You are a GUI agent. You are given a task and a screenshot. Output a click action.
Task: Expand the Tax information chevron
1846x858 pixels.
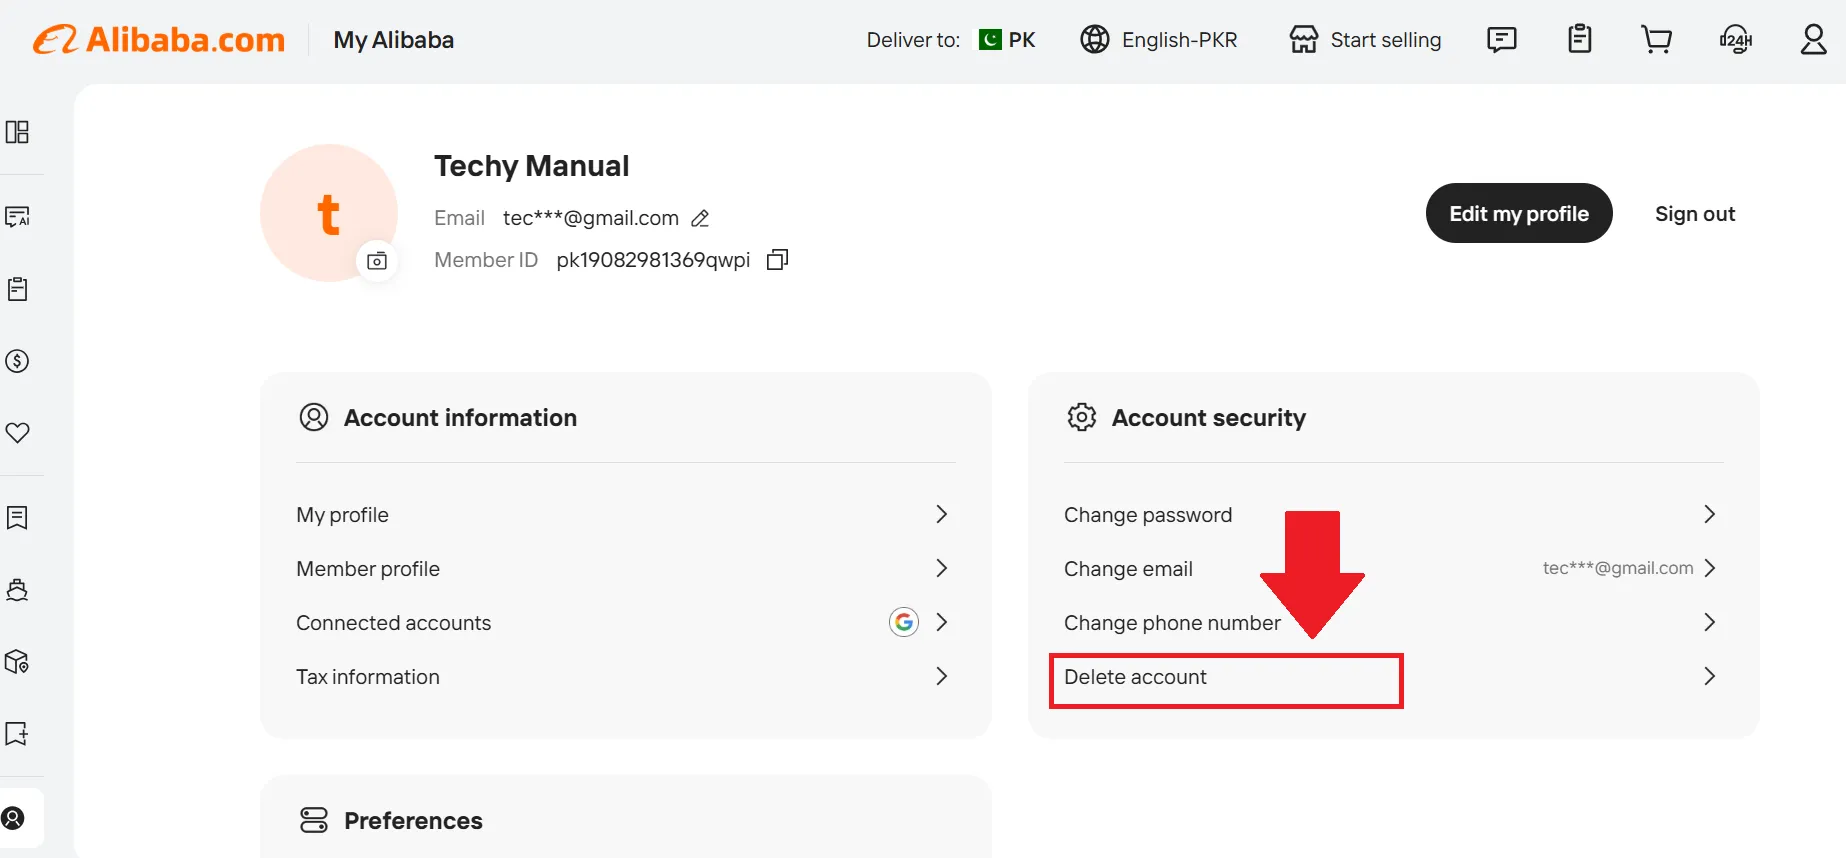pos(941,676)
